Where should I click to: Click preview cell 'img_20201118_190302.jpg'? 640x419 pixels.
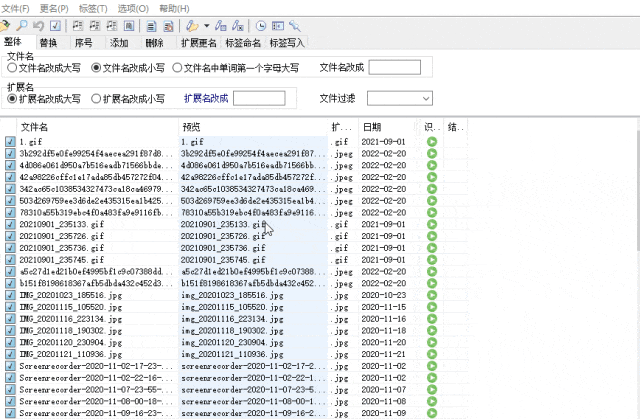pos(232,330)
